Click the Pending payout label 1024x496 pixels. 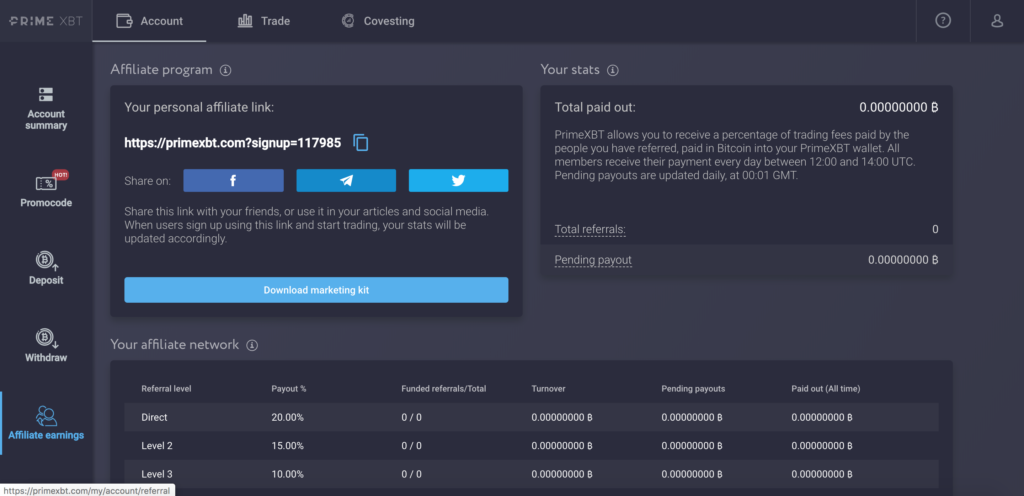(x=593, y=260)
